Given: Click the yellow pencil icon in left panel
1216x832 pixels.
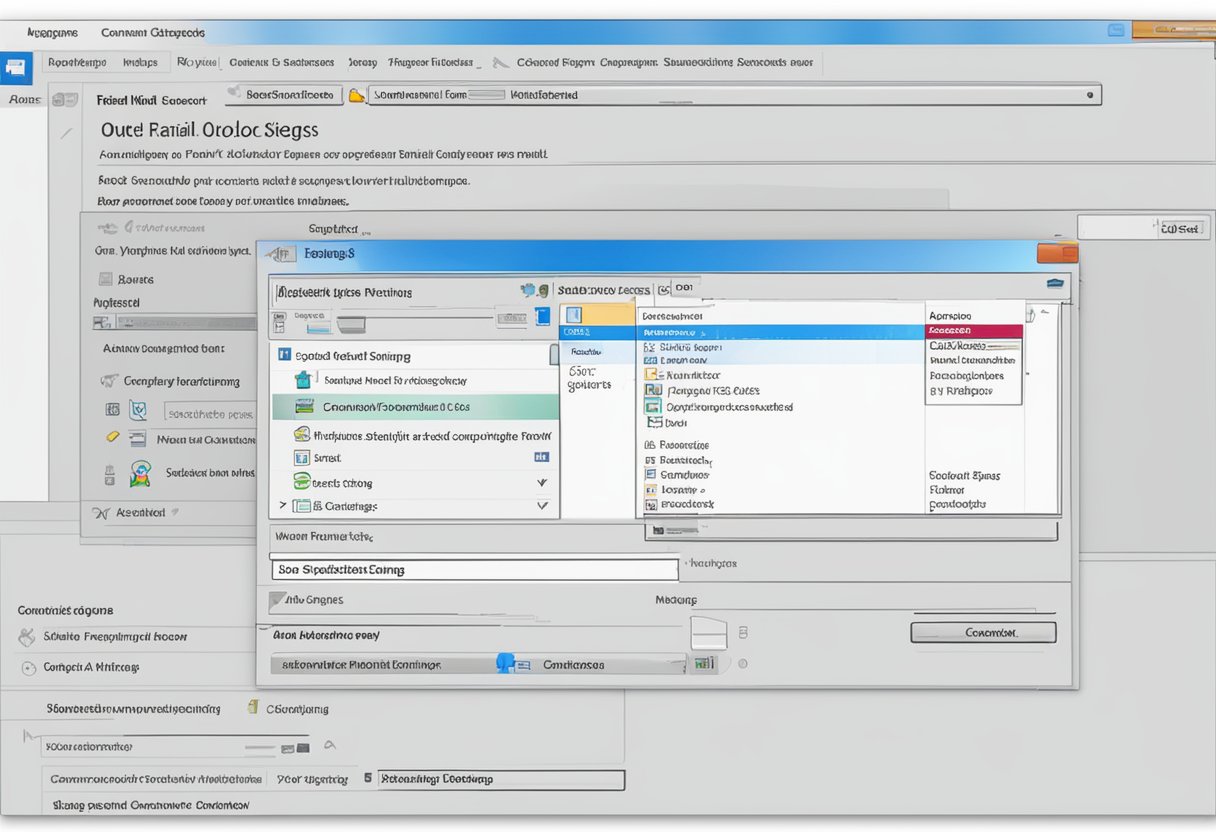Looking at the screenshot, I should [112, 438].
